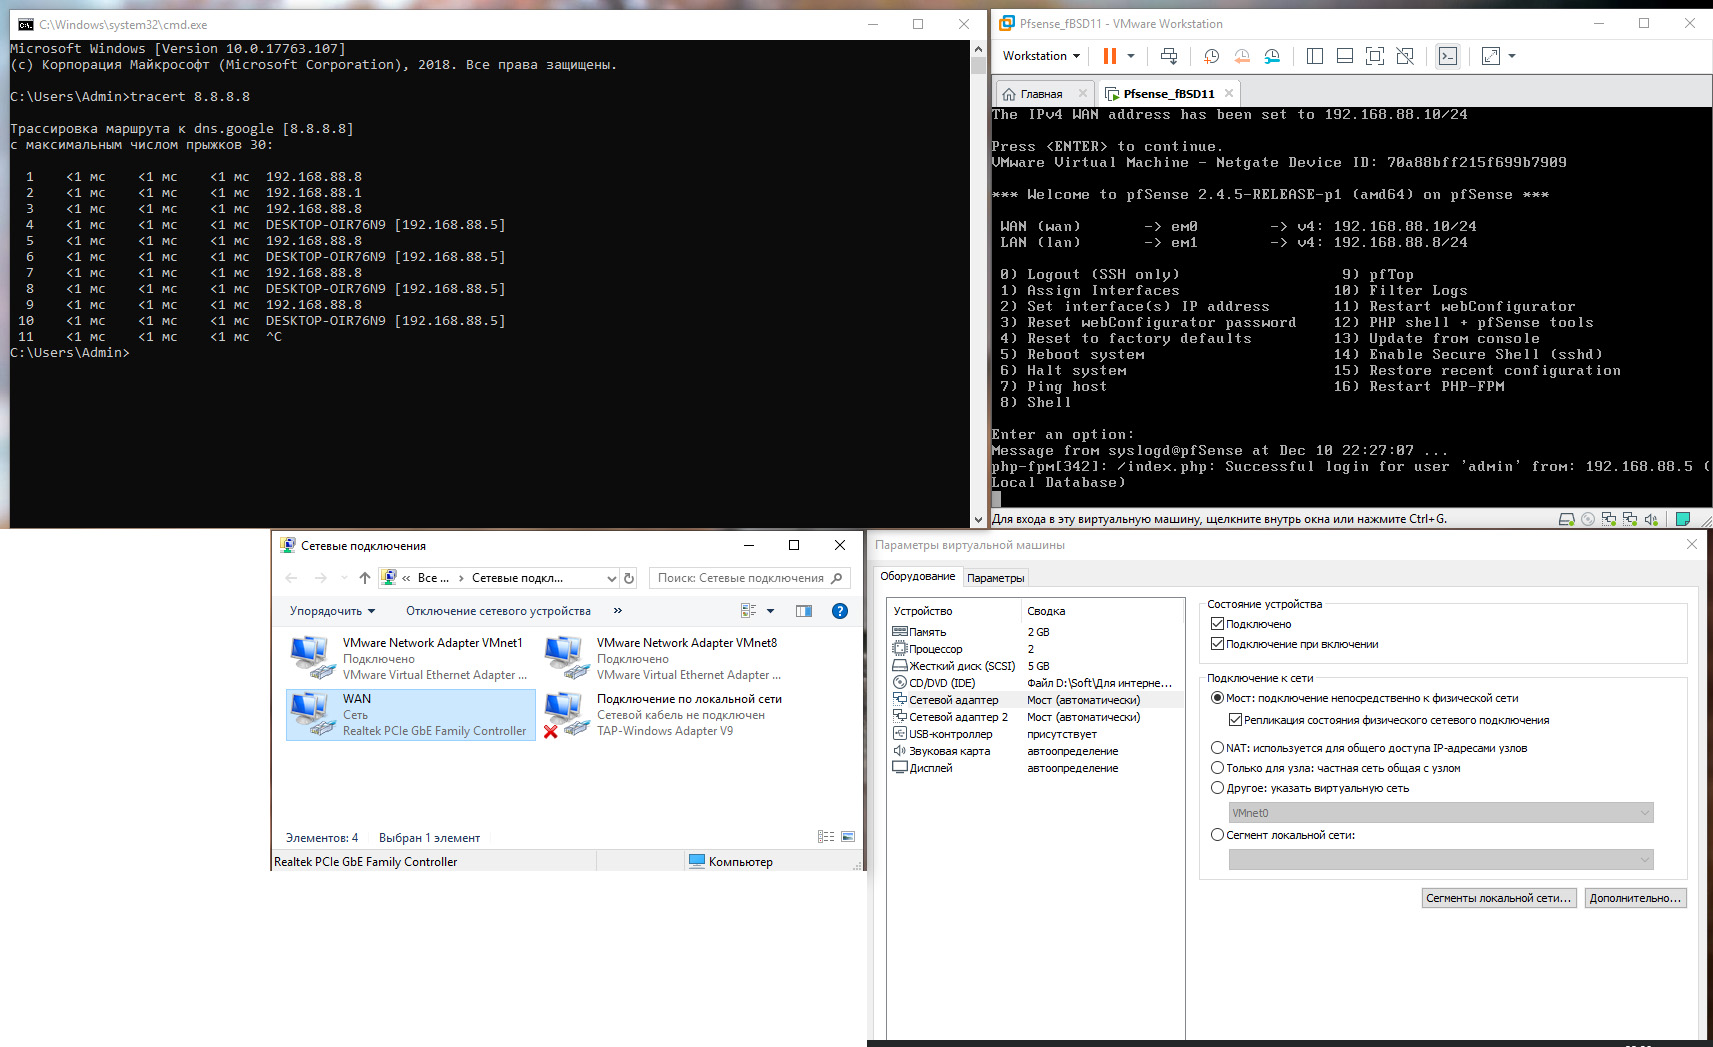Select the Процессор device row
Screen dimensions: 1713x1047
click(x=1037, y=649)
